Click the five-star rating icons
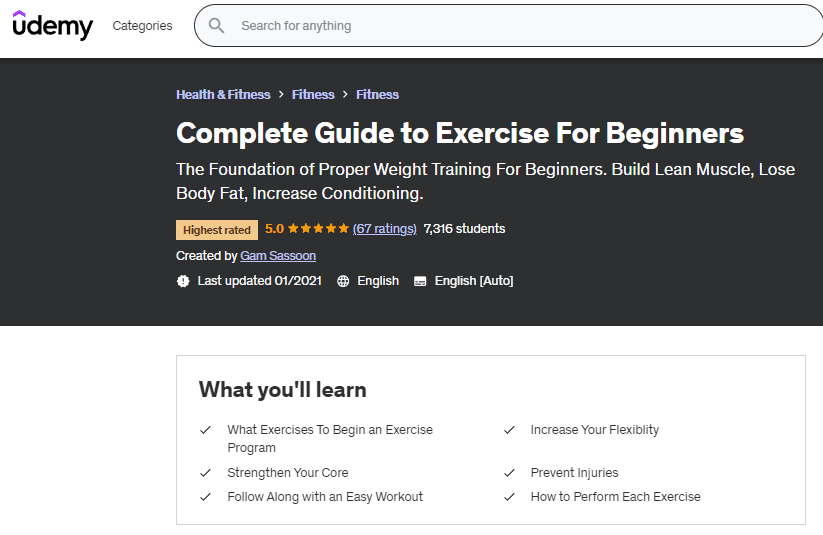This screenshot has width=823, height=535. [x=318, y=229]
